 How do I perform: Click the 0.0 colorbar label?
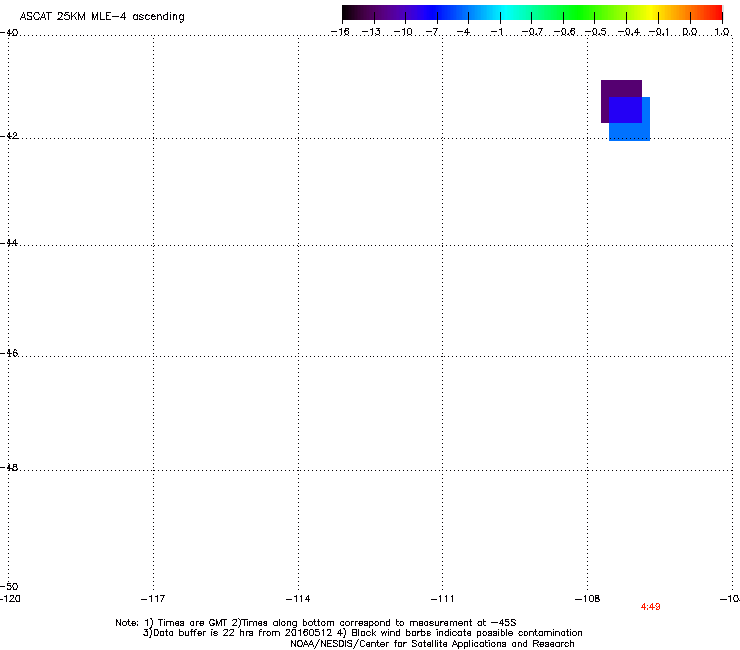690,32
